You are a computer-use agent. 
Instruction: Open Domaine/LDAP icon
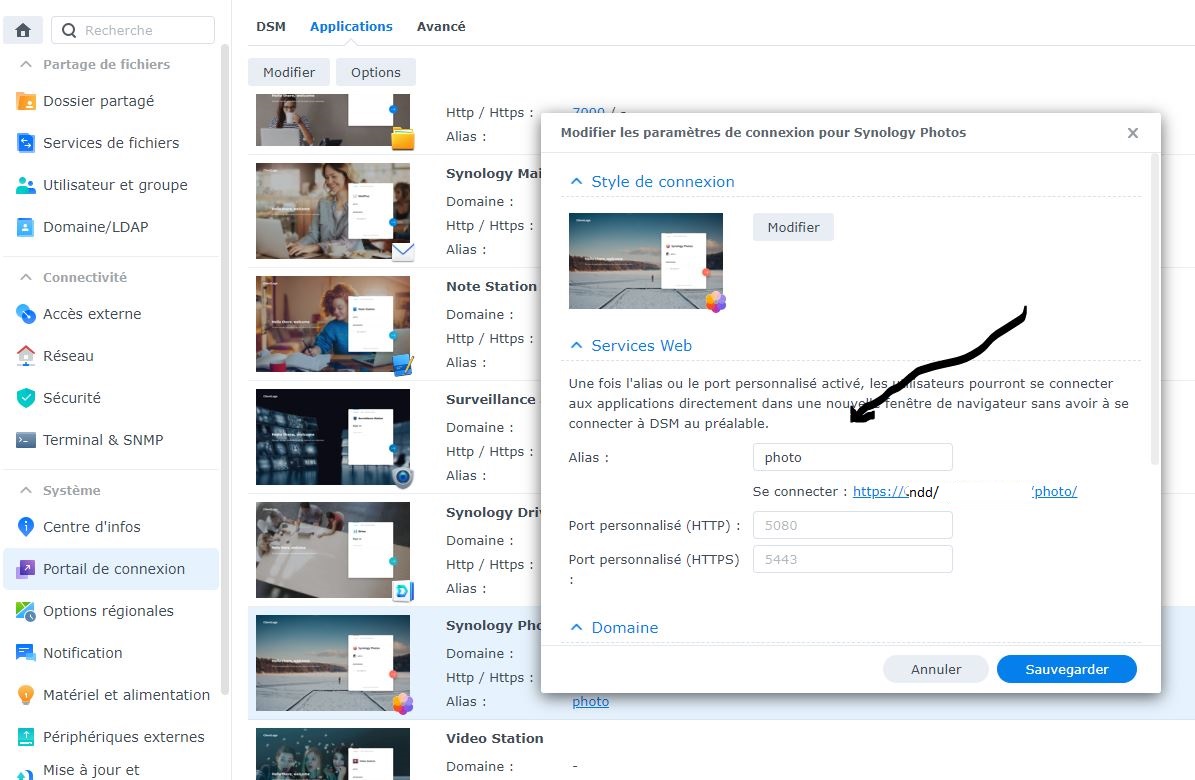[26, 226]
